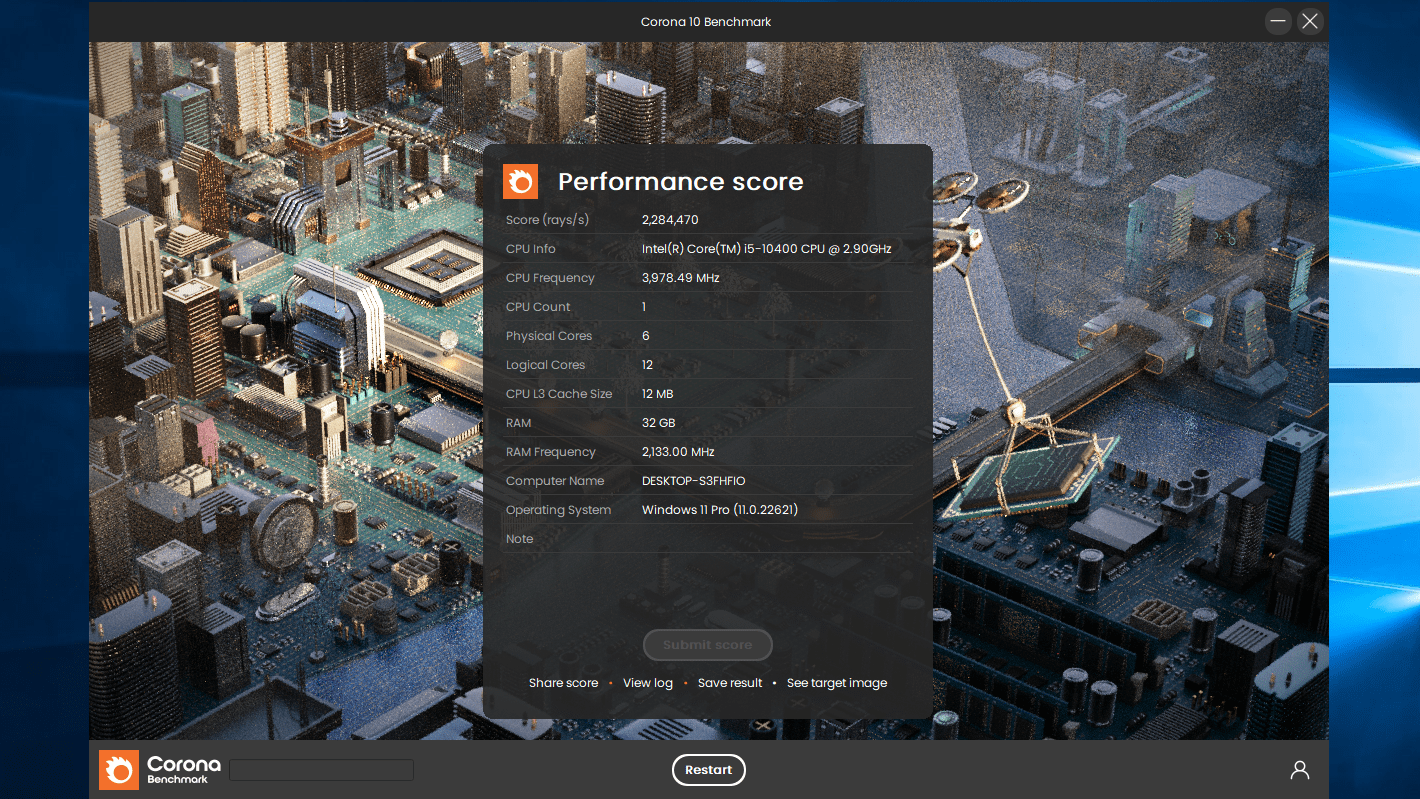Click the Submit score button
This screenshot has height=799, width=1420.
[708, 645]
